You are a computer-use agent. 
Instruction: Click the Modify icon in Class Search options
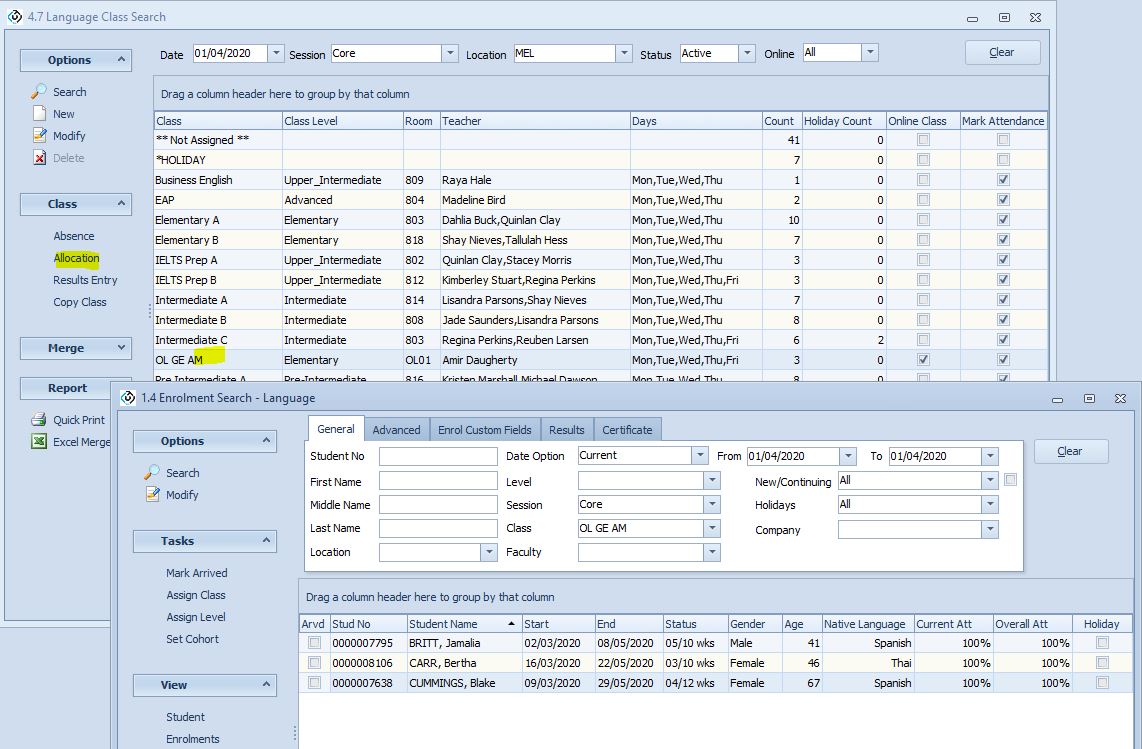(39, 135)
